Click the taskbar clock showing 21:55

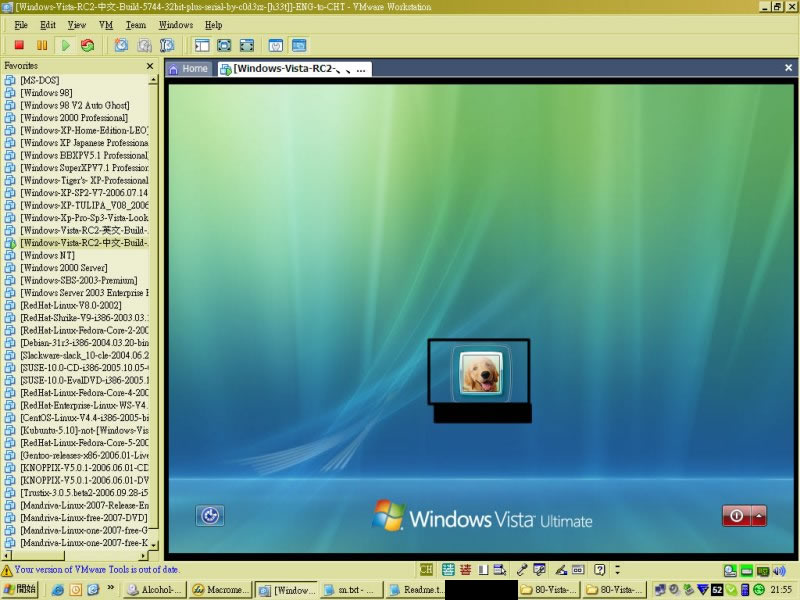coord(781,590)
